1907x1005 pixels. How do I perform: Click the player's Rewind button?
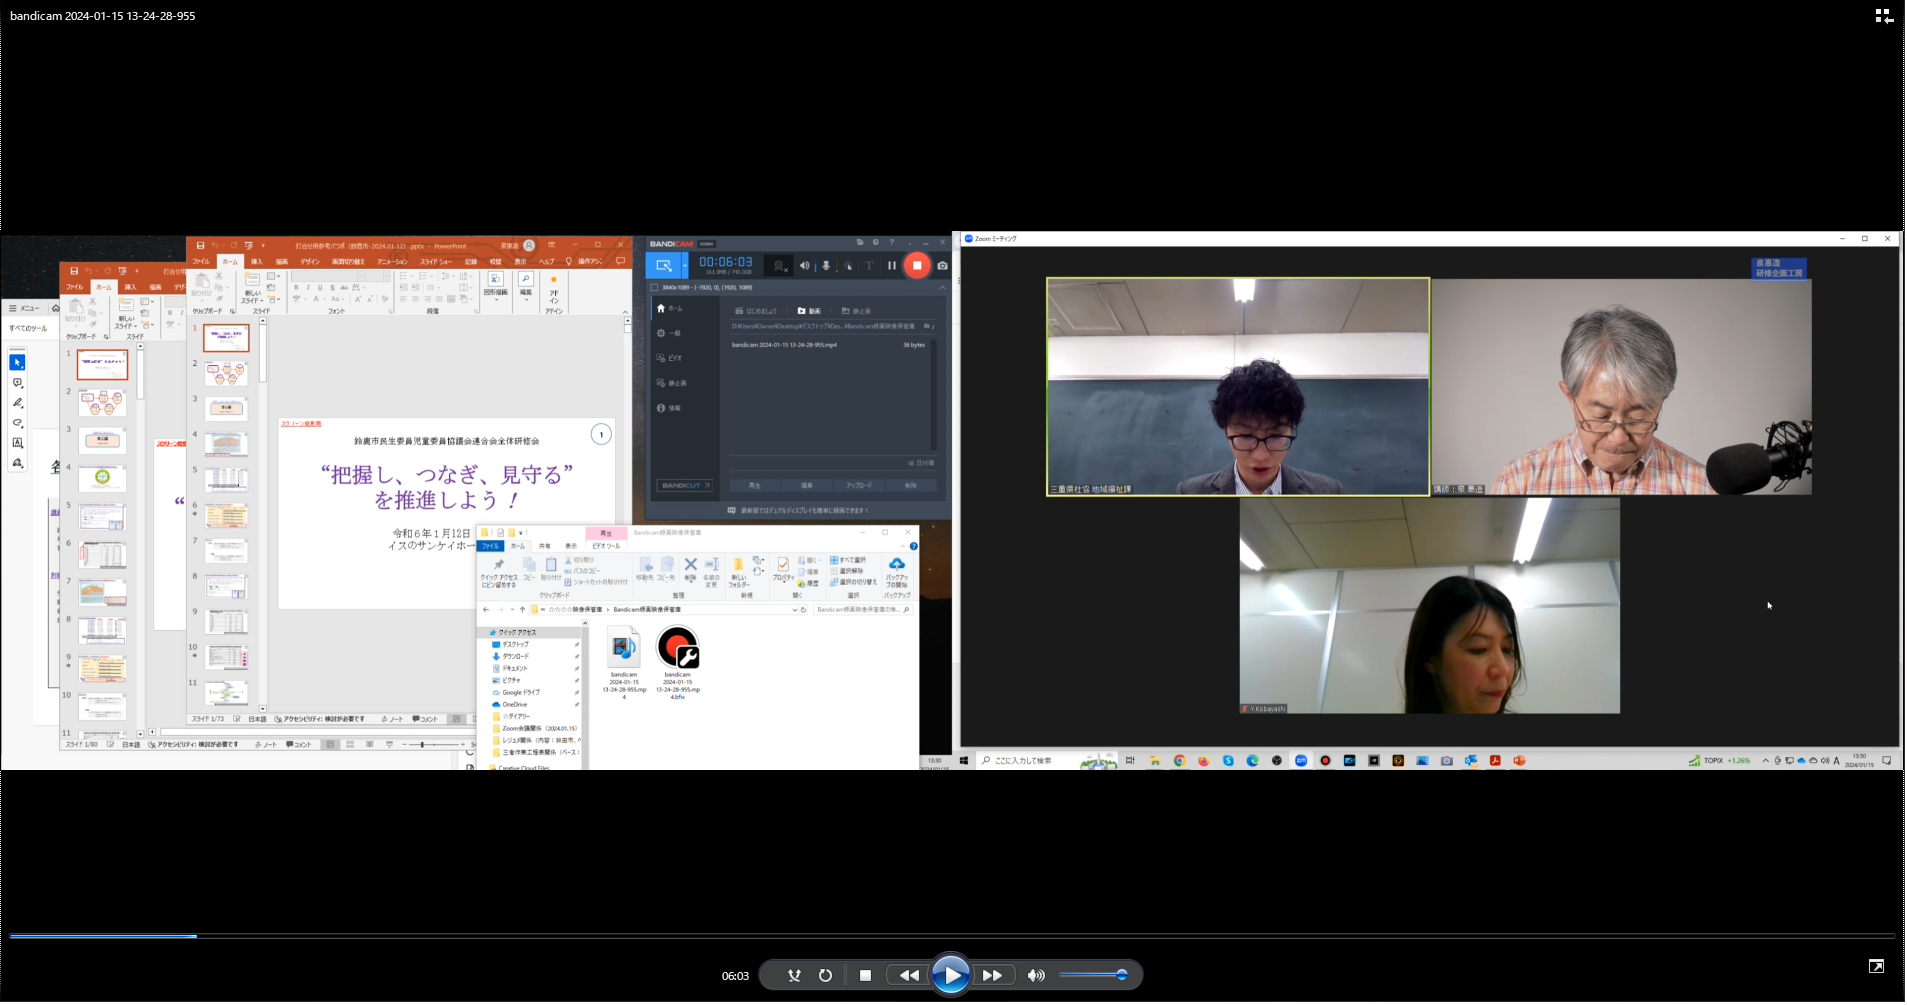point(909,976)
